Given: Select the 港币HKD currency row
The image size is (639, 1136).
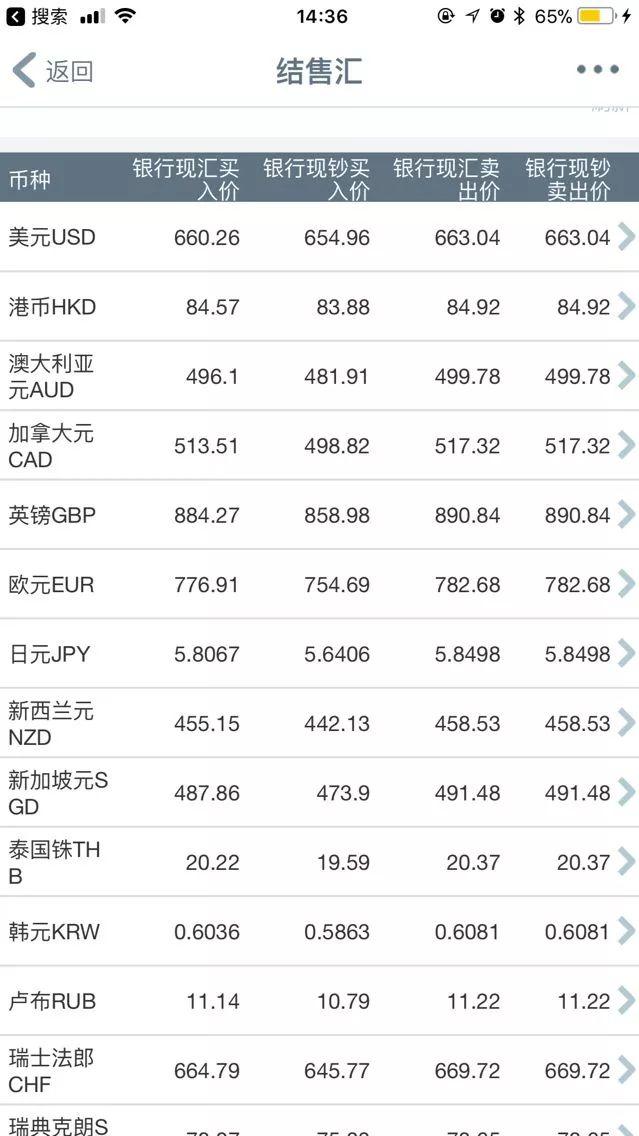Looking at the screenshot, I should point(320,307).
